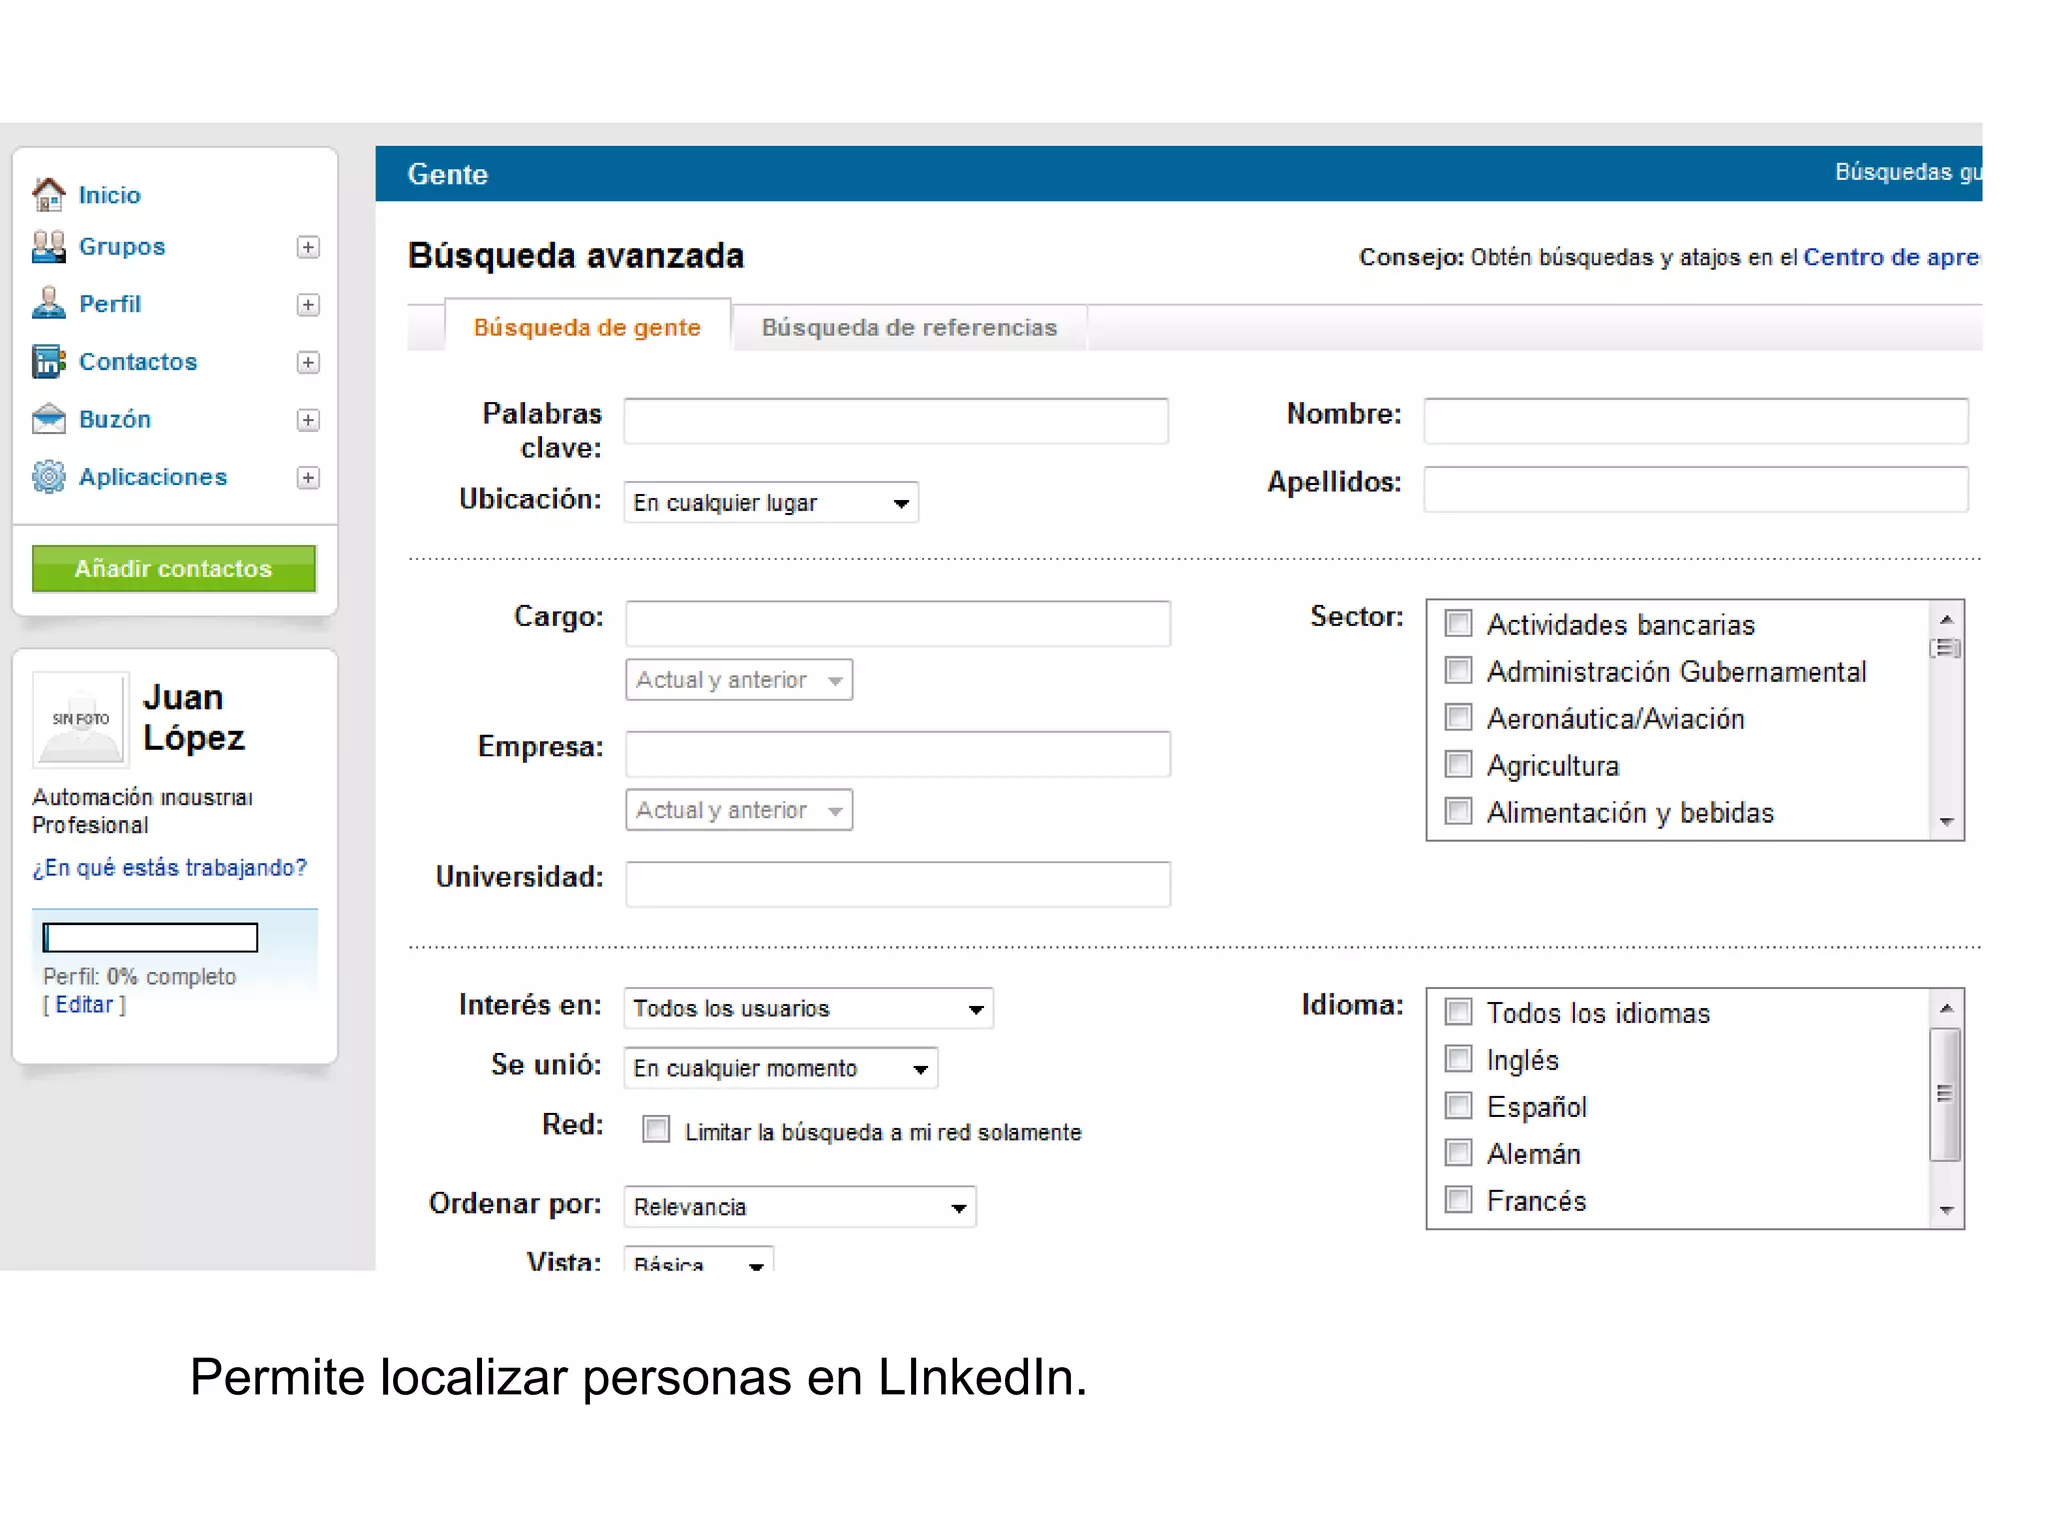
Task: Focus the Palabras clave input field
Action: [x=896, y=421]
